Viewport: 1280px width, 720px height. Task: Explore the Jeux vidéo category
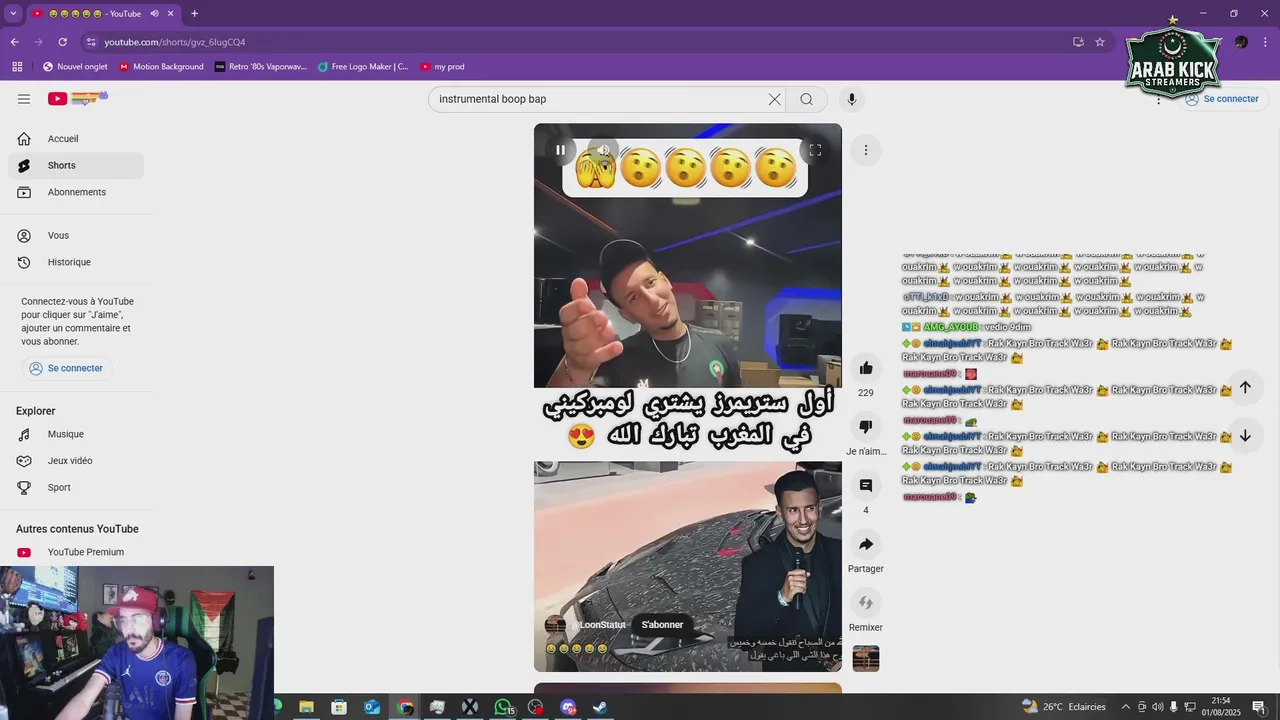(x=76, y=461)
